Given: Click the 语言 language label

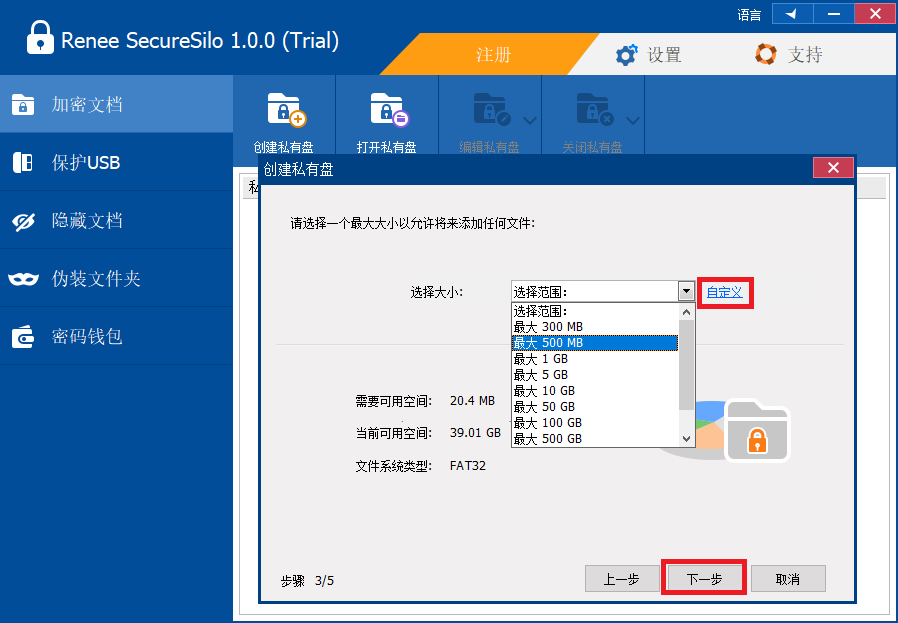Looking at the screenshot, I should pyautogui.click(x=749, y=15).
